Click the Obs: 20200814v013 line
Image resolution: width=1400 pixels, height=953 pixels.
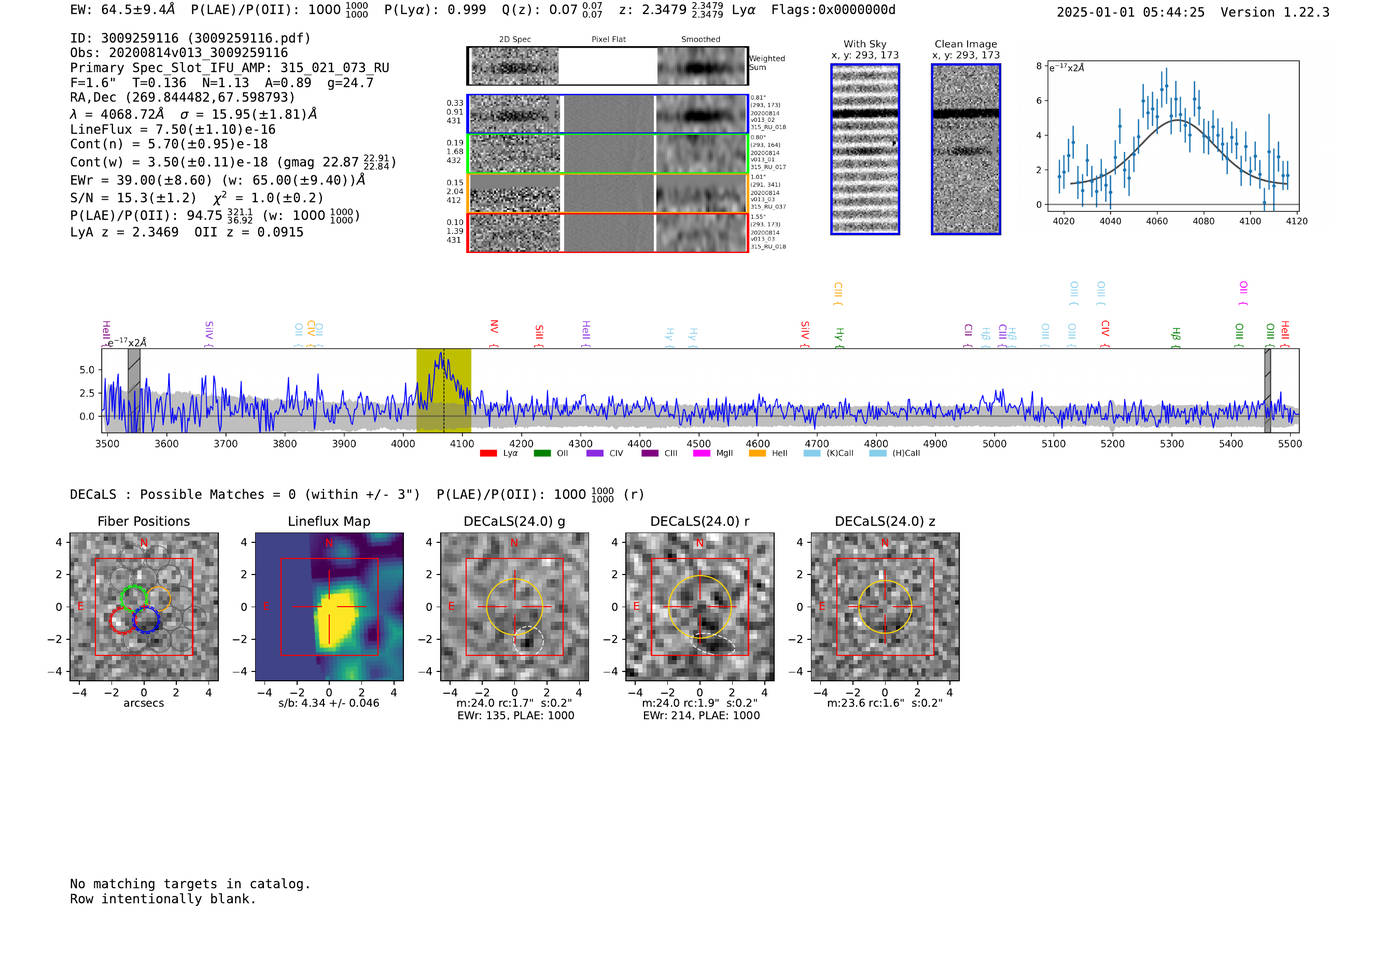click(179, 53)
